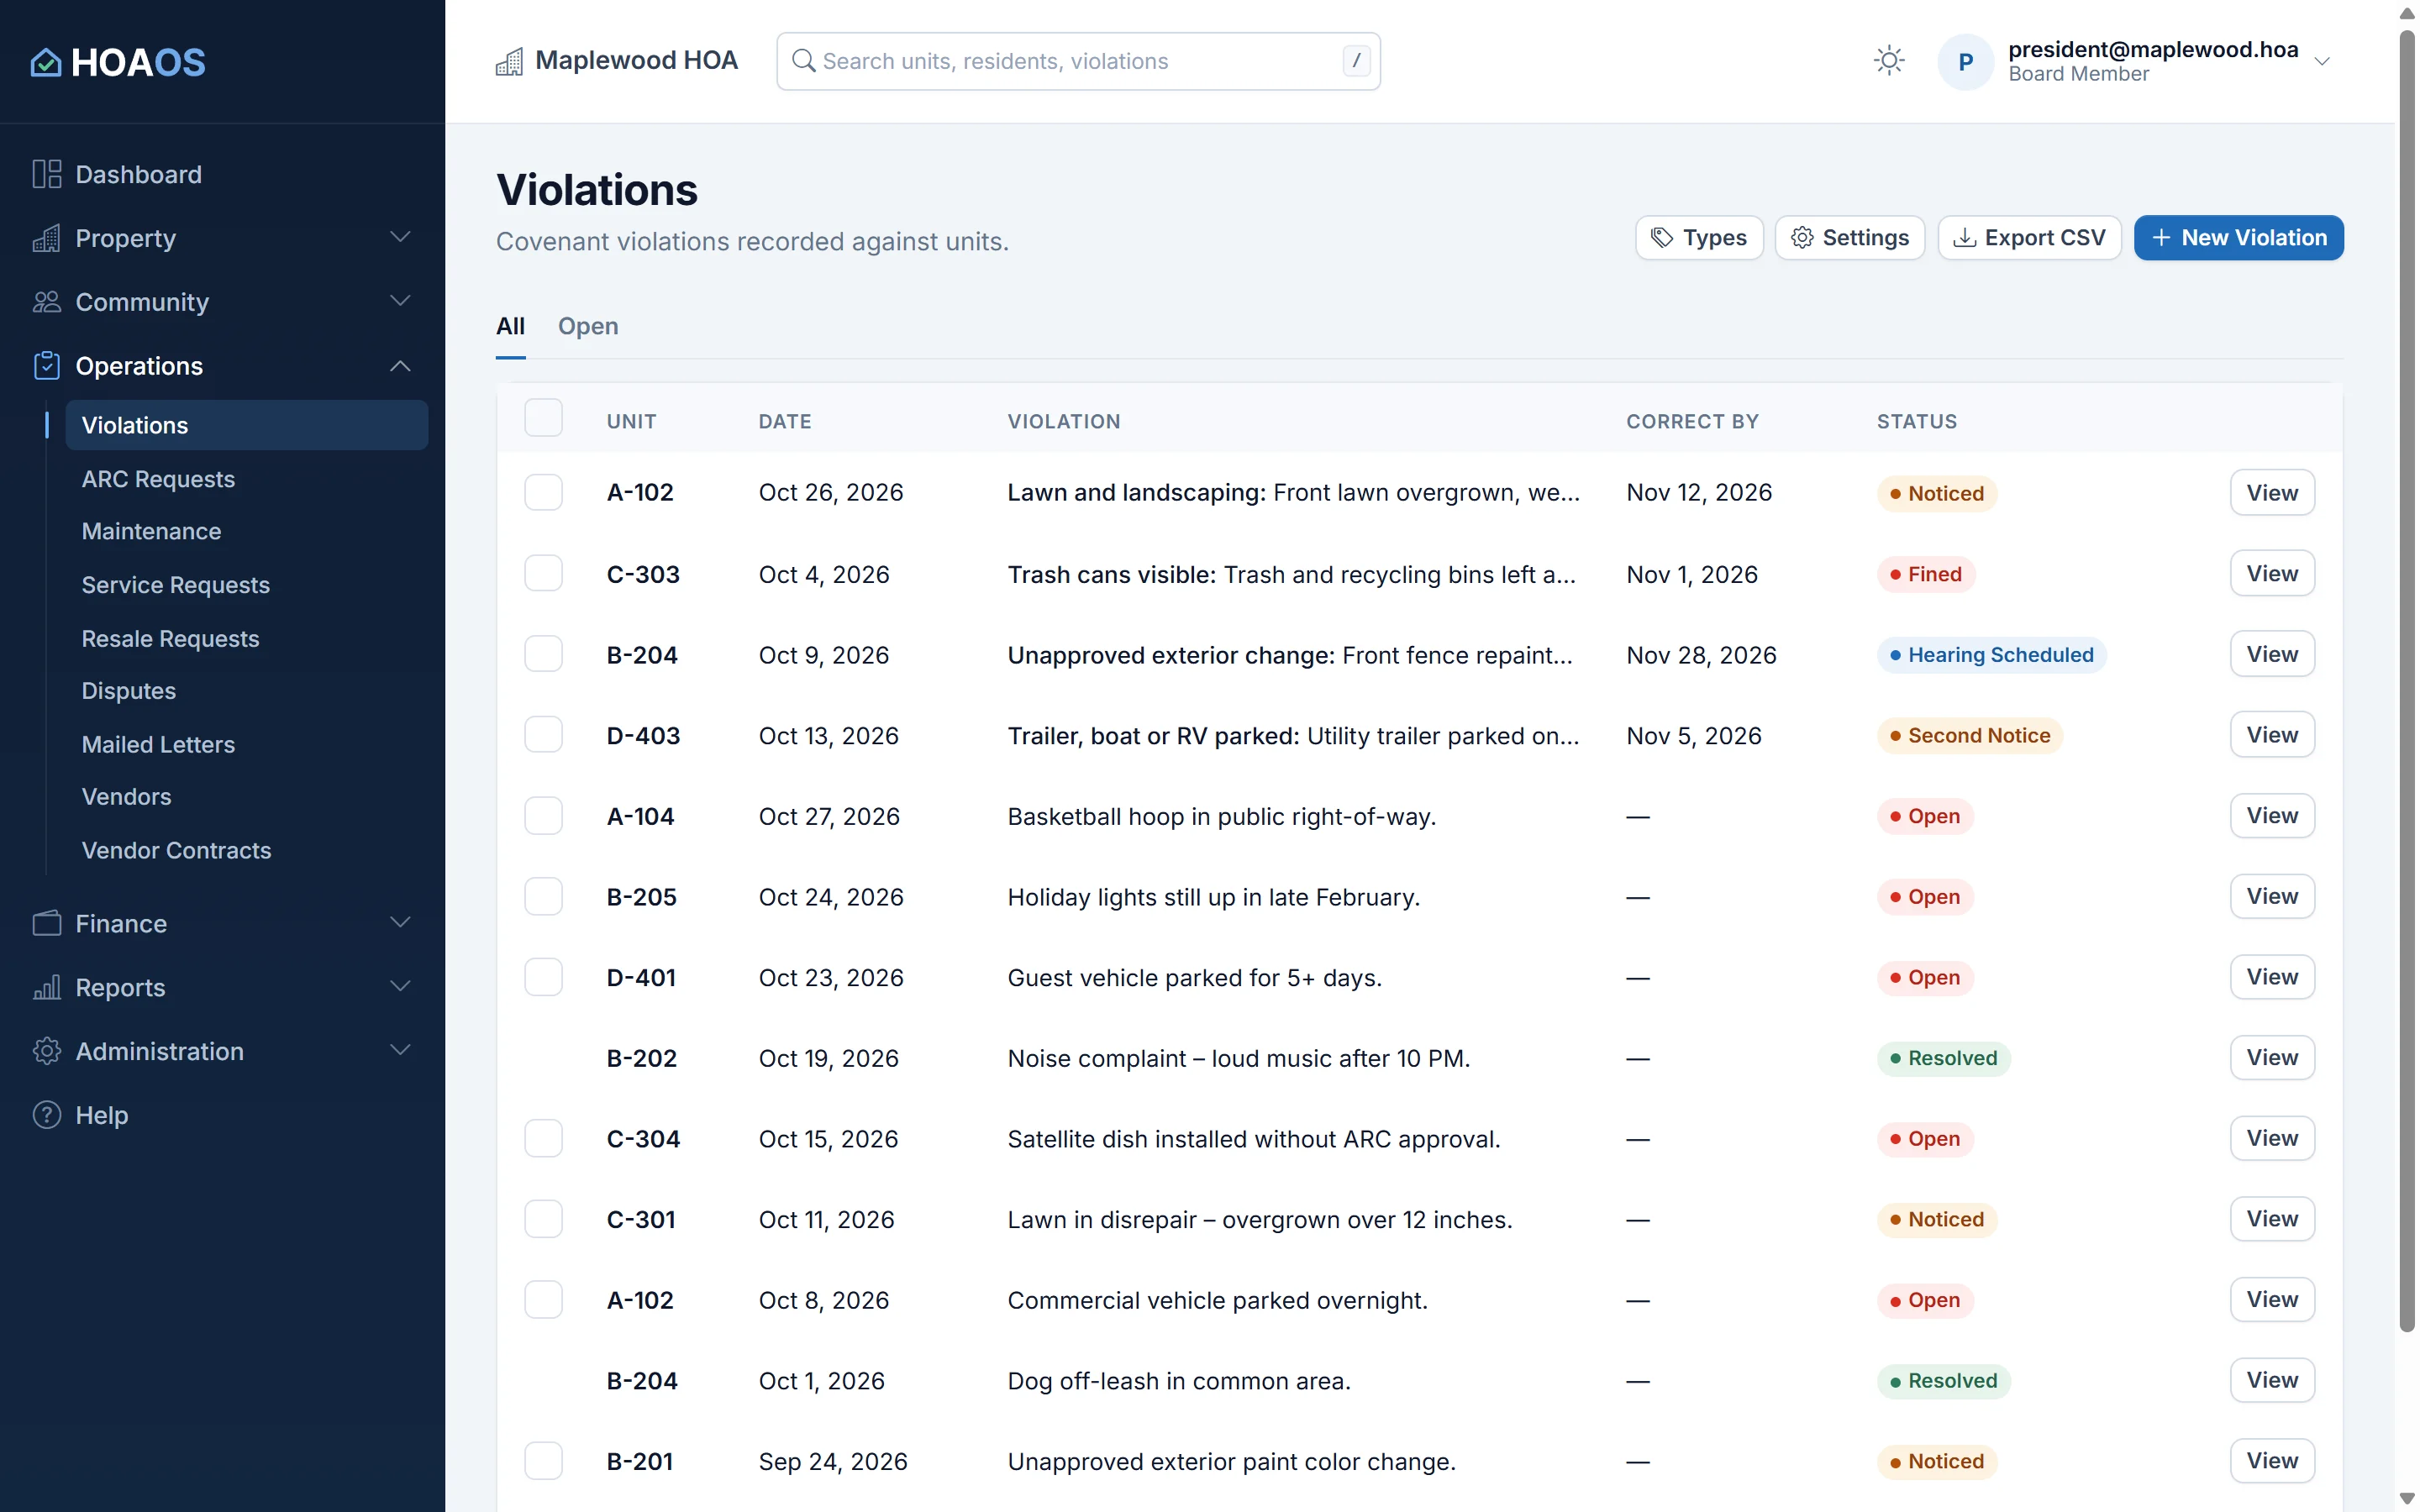This screenshot has height=1512, width=2420.
Task: Expand the Reports section chevron
Action: pos(400,986)
